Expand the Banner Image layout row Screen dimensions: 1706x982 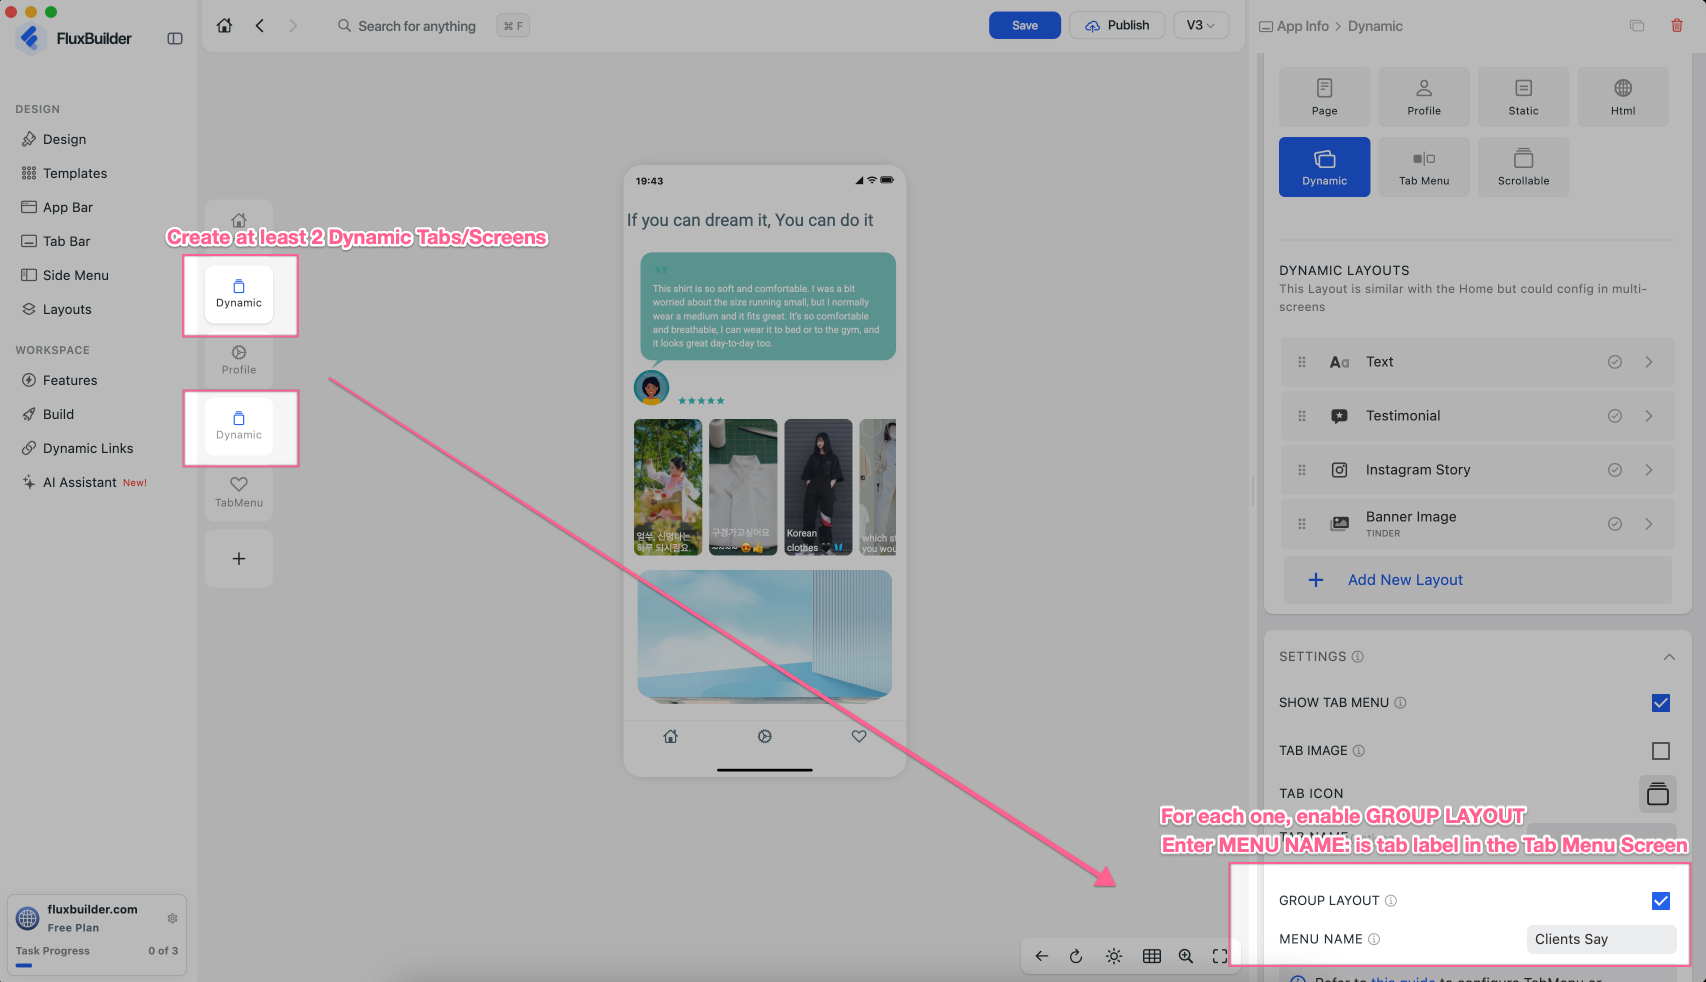1649,524
